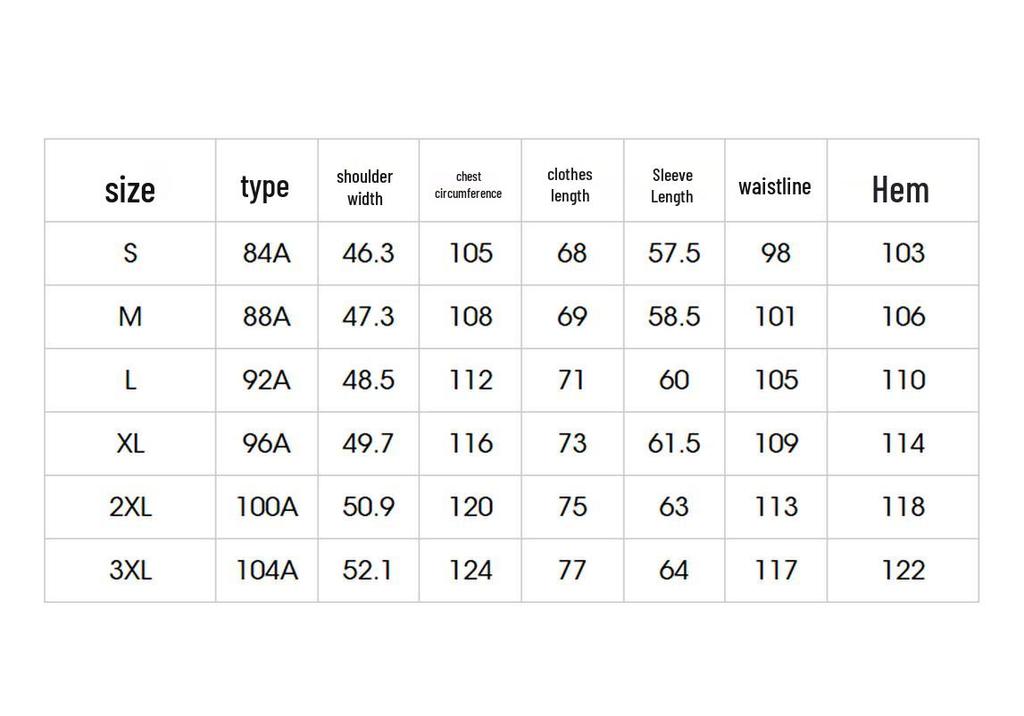Screen dimensions: 1024x716
Task: Click the 'clothes length' column header
Action: [x=569, y=185]
